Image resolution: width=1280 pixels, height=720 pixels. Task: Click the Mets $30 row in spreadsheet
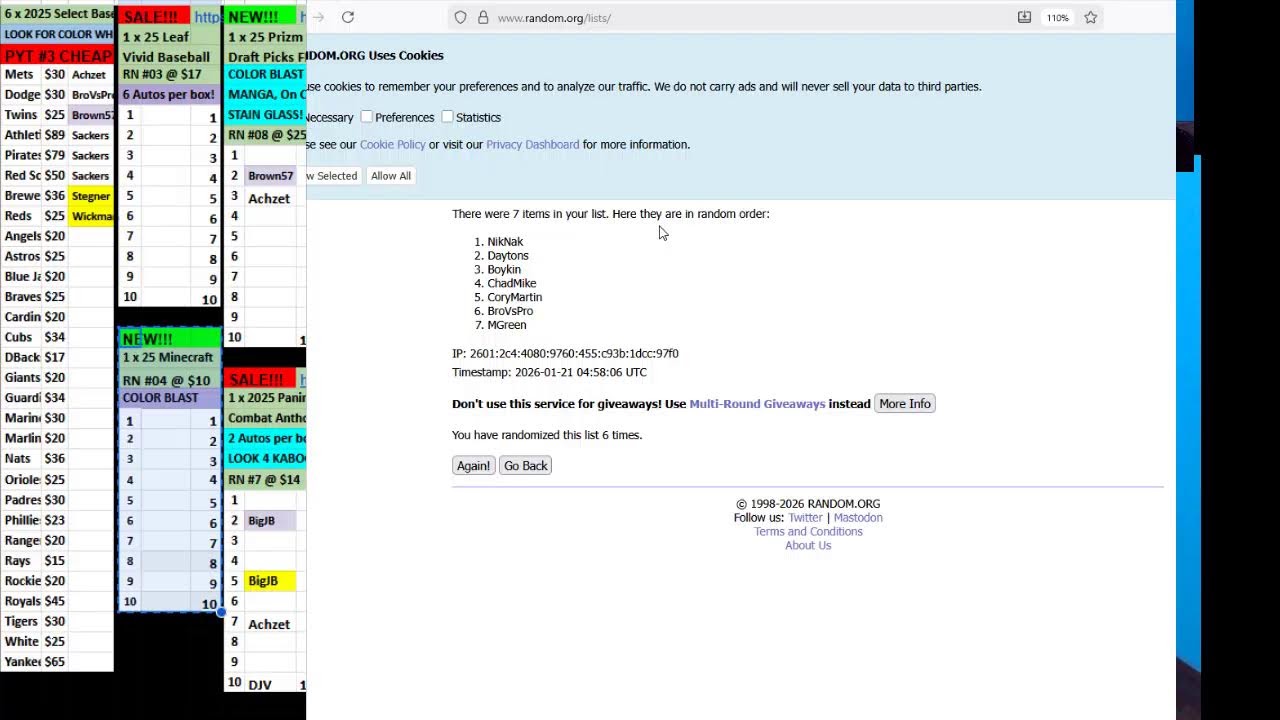click(57, 75)
